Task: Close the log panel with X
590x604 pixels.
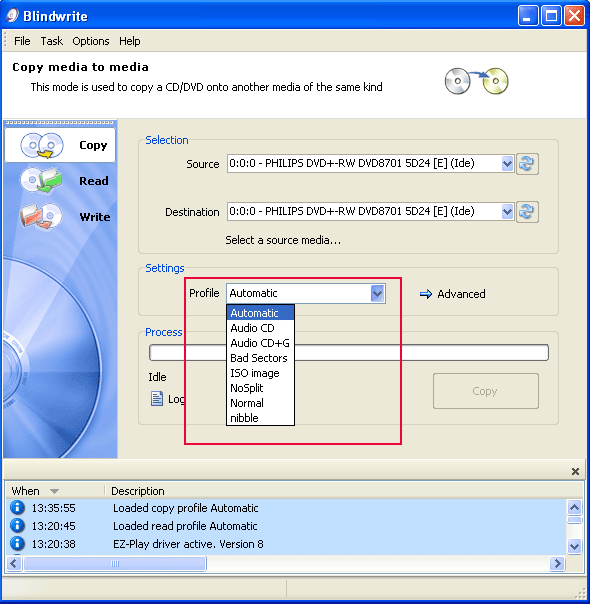Action: point(575,471)
